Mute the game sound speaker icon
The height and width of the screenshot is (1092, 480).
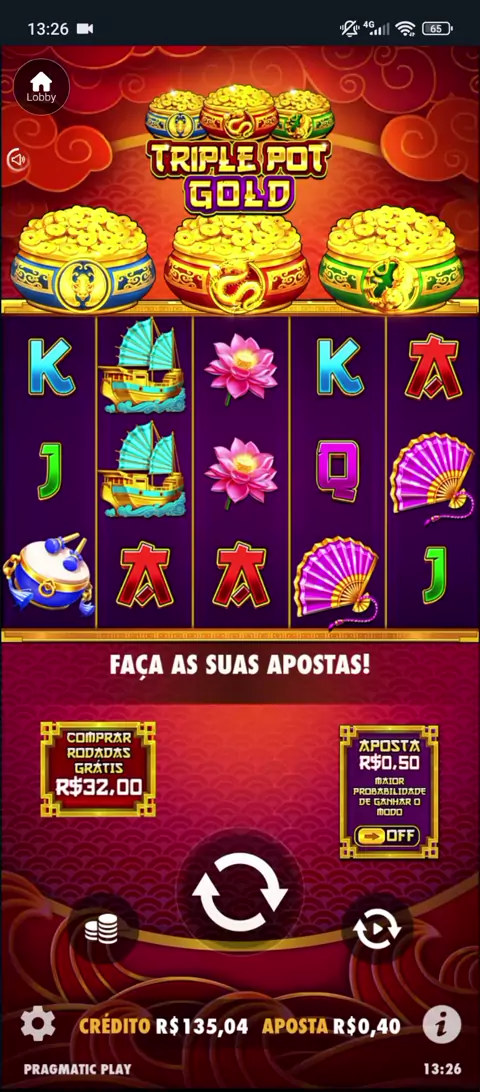click(x=17, y=159)
